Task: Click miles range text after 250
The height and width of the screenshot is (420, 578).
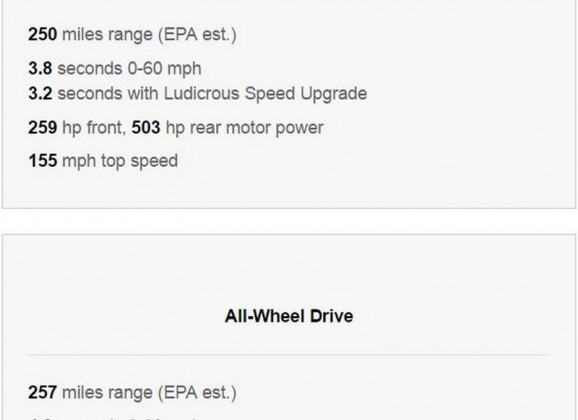Action: point(107,35)
